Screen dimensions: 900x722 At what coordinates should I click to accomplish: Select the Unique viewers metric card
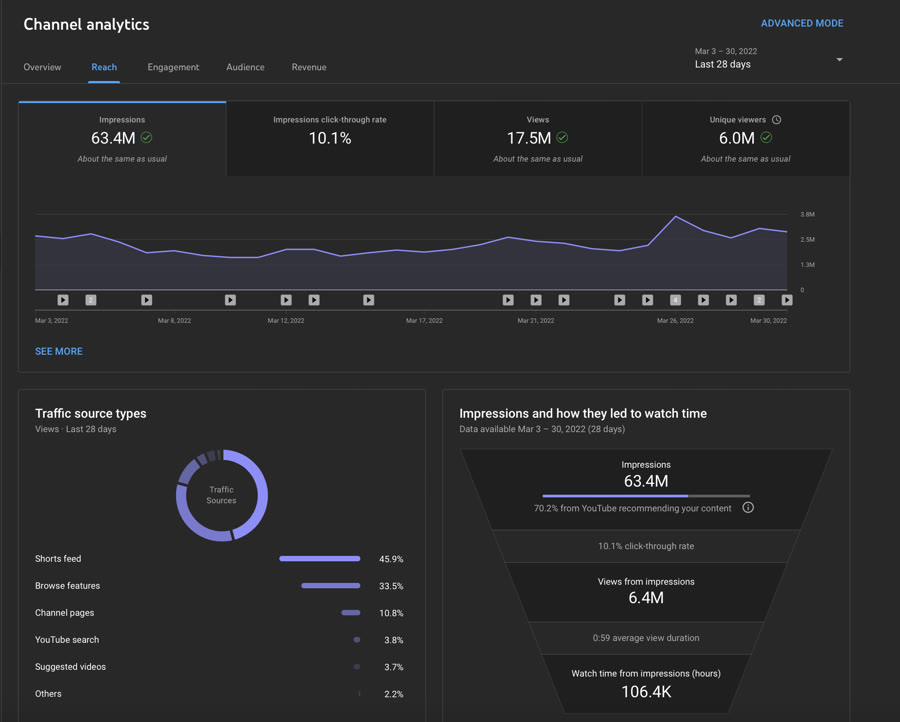[x=746, y=139]
